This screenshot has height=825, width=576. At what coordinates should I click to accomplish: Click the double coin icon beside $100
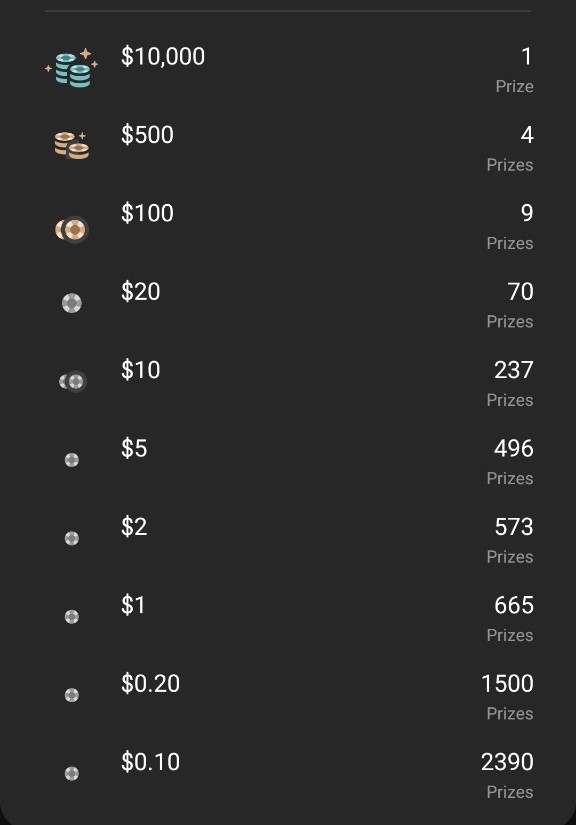coord(71,228)
